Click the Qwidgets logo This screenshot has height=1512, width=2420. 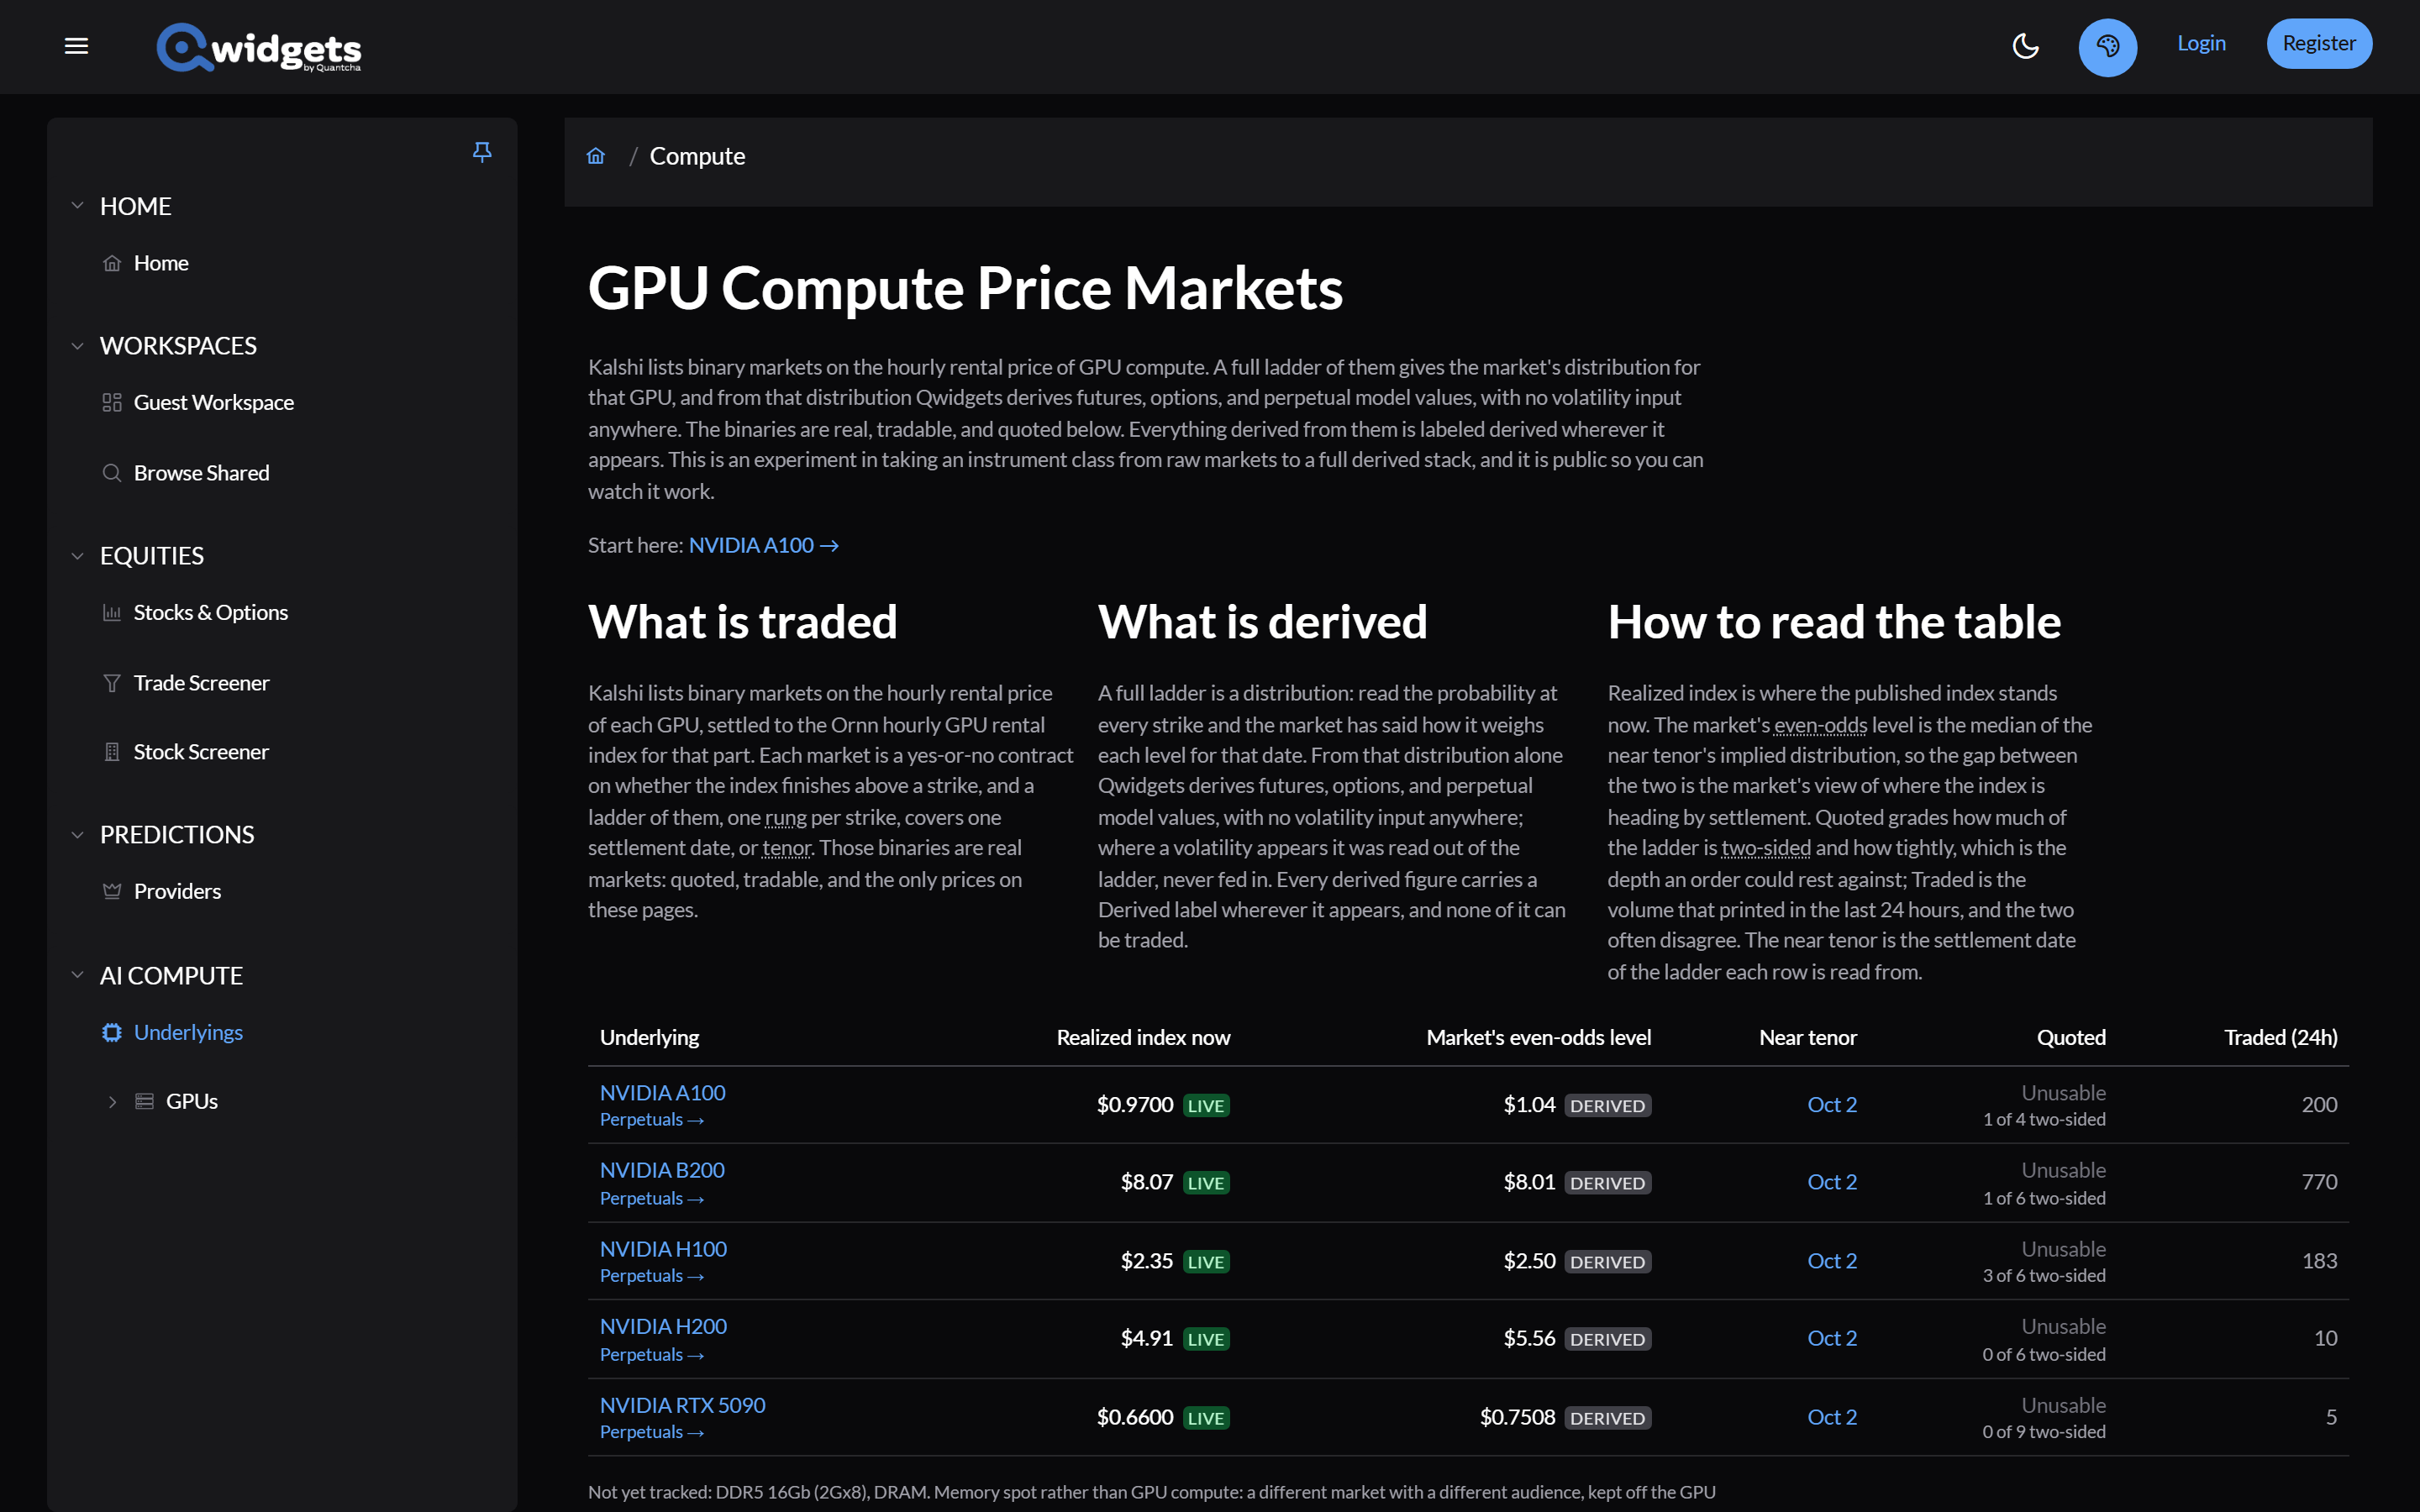[x=259, y=47]
